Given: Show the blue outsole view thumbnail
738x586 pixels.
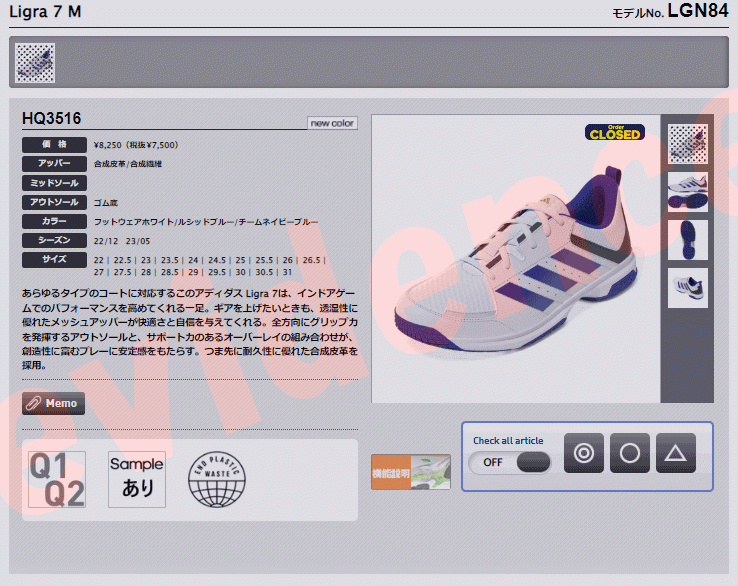Looking at the screenshot, I should 688,240.
